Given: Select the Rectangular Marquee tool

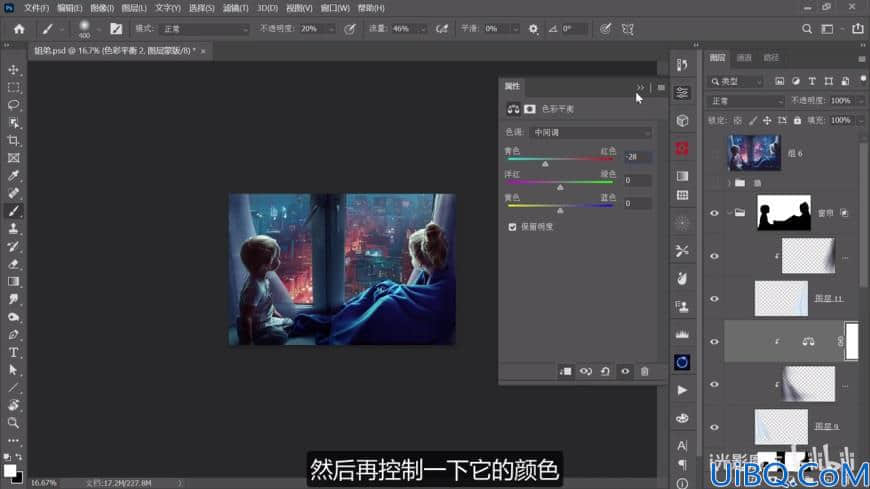Looking at the screenshot, I should coord(14,88).
